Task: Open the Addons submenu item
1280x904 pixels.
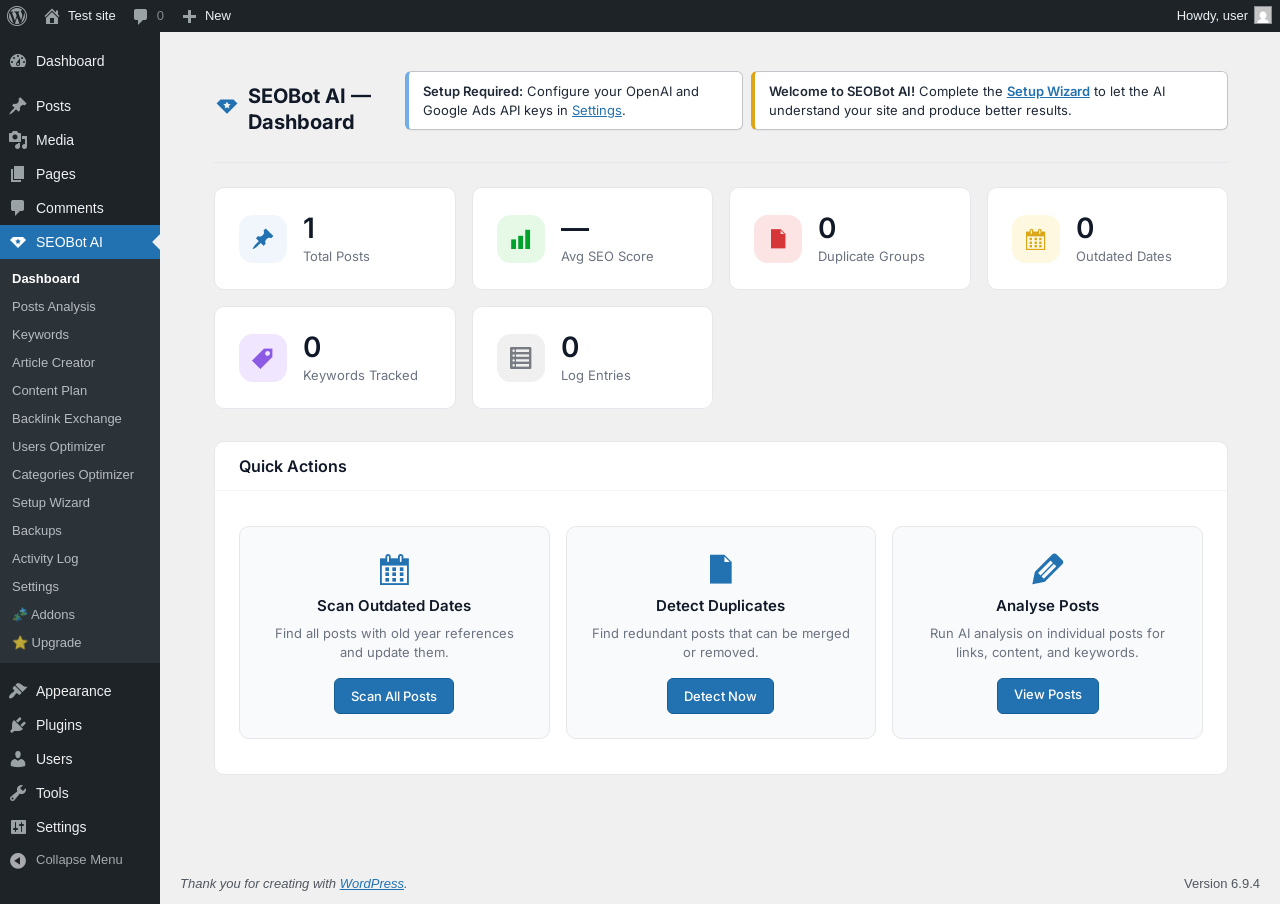Action: point(43,615)
